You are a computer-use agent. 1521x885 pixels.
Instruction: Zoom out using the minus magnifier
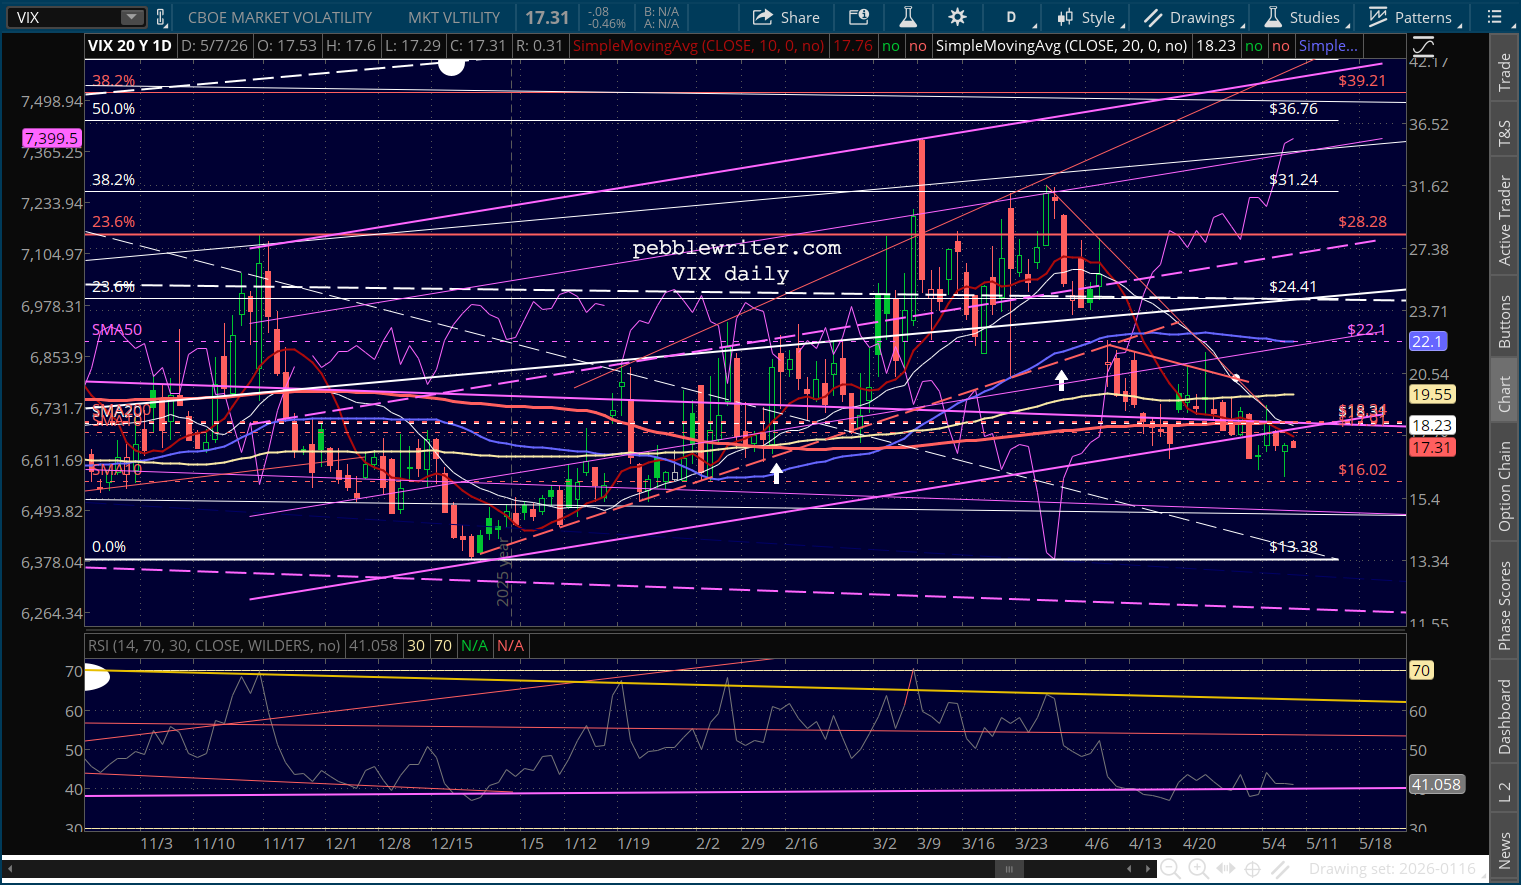click(x=1170, y=869)
